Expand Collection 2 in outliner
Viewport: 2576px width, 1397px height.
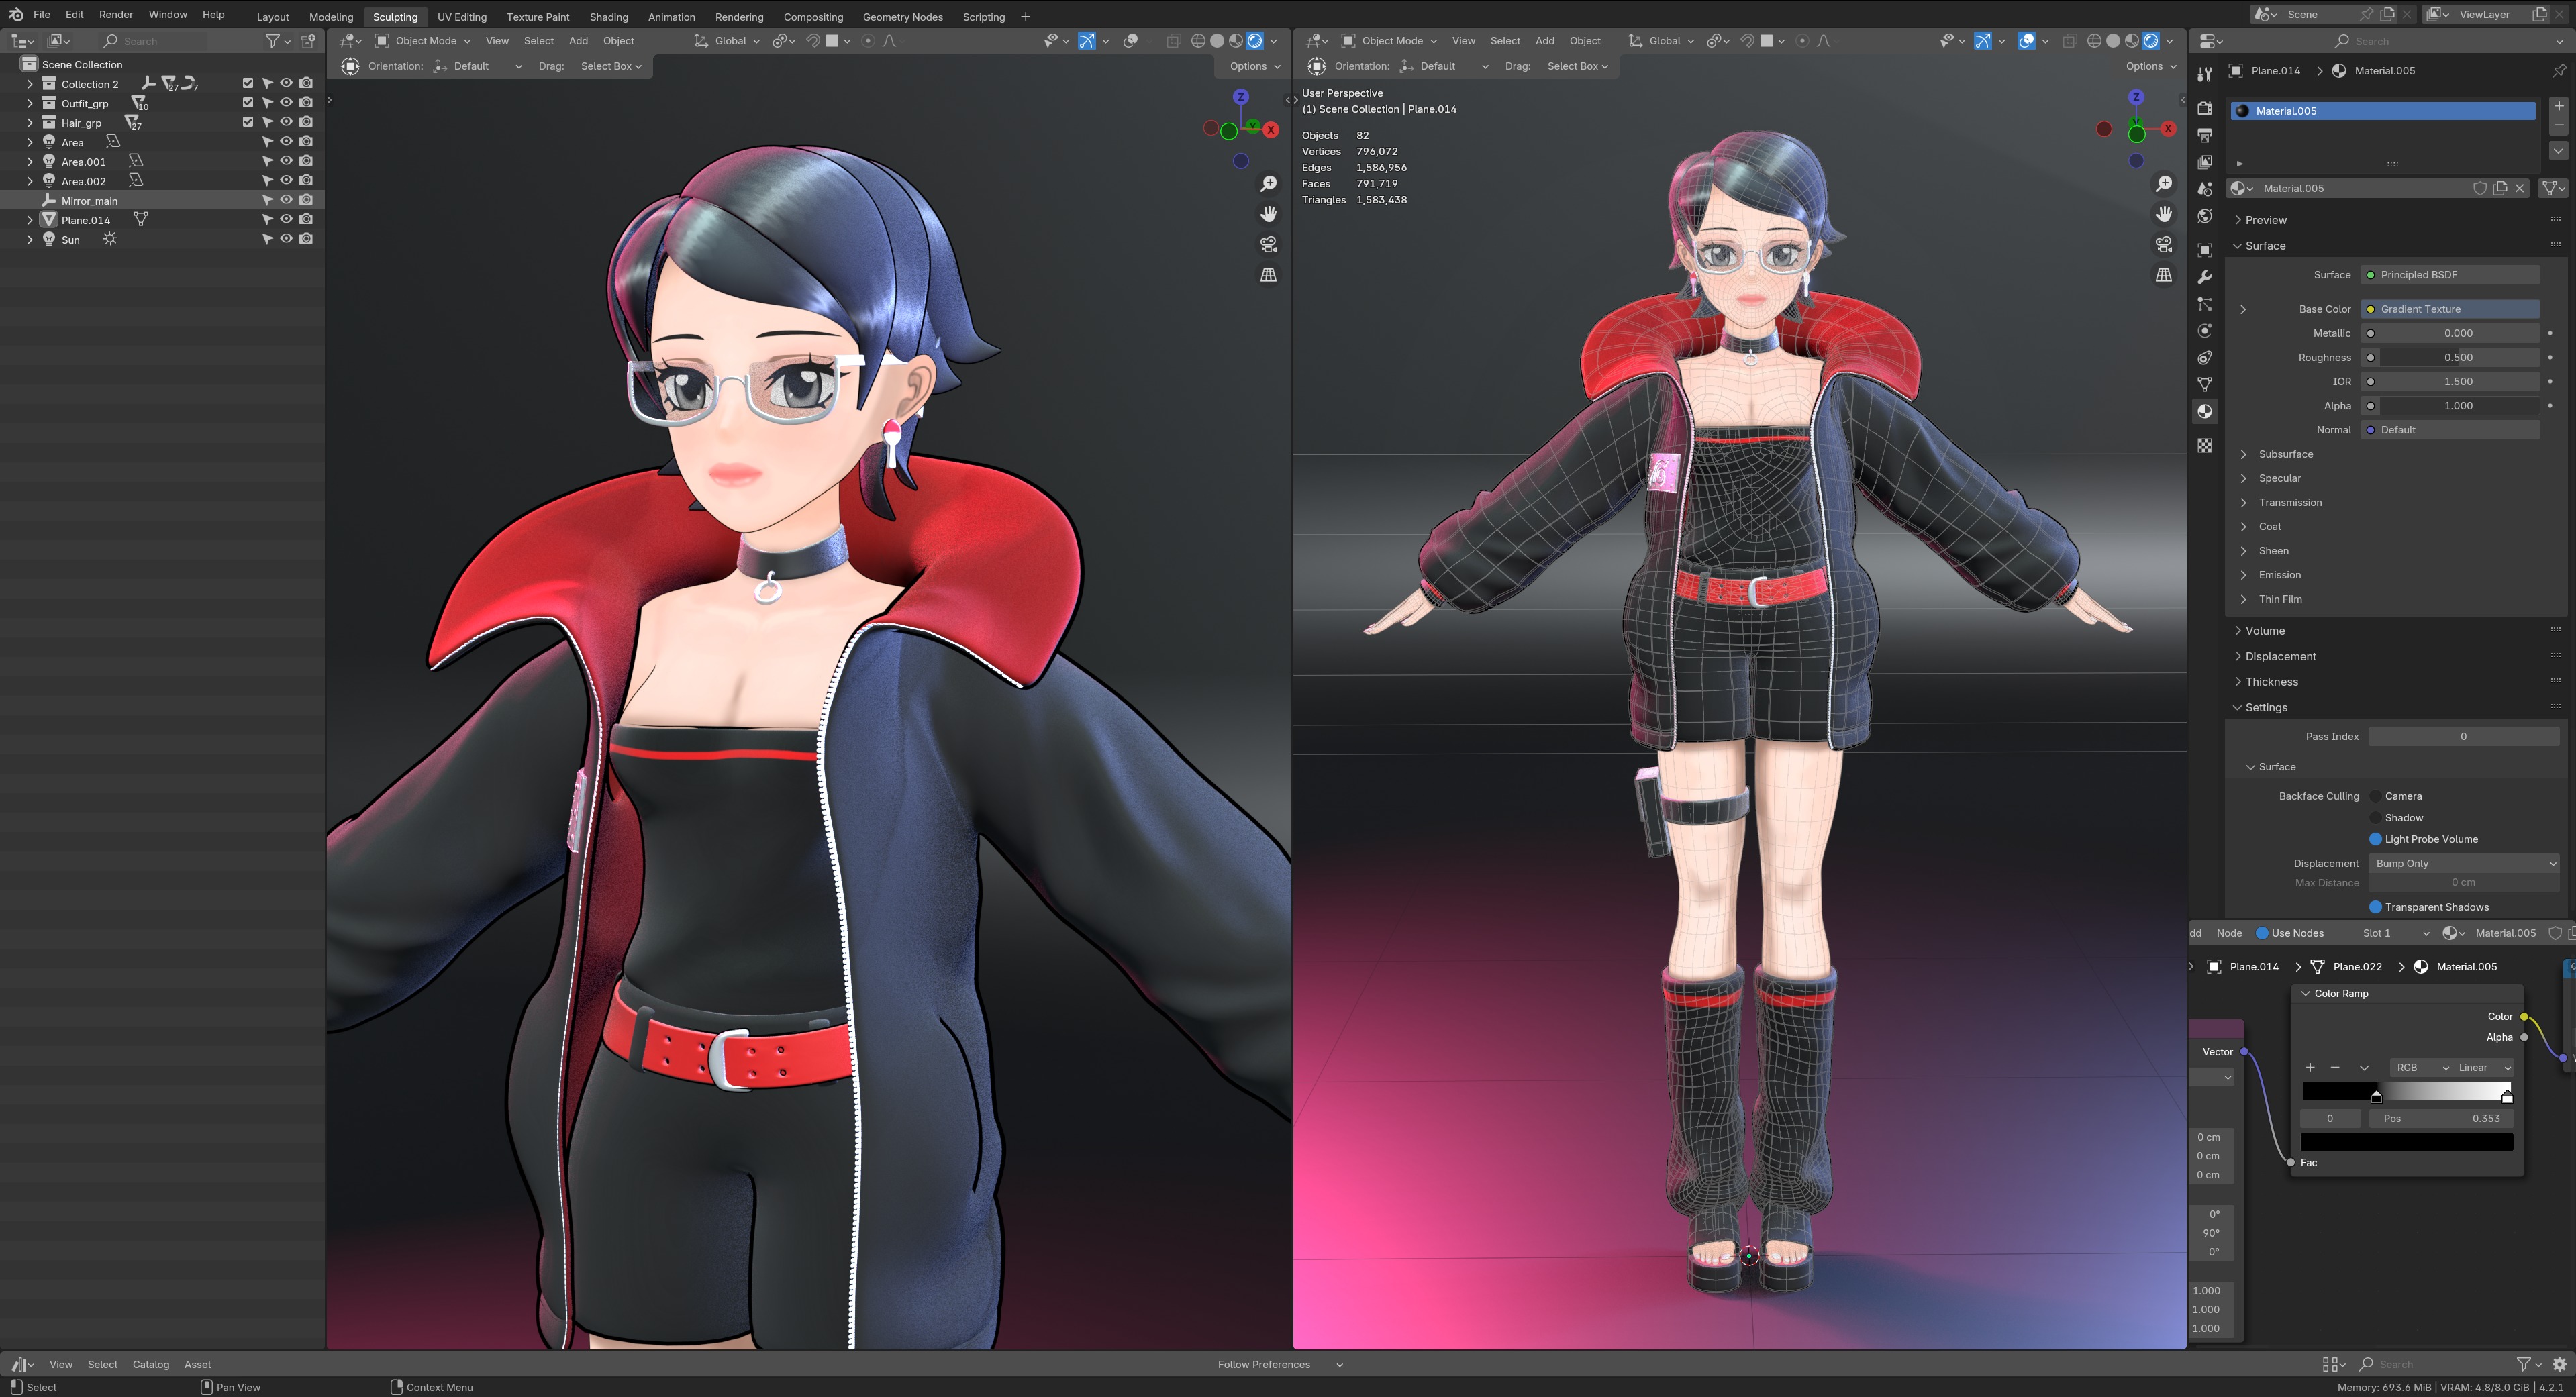(29, 84)
